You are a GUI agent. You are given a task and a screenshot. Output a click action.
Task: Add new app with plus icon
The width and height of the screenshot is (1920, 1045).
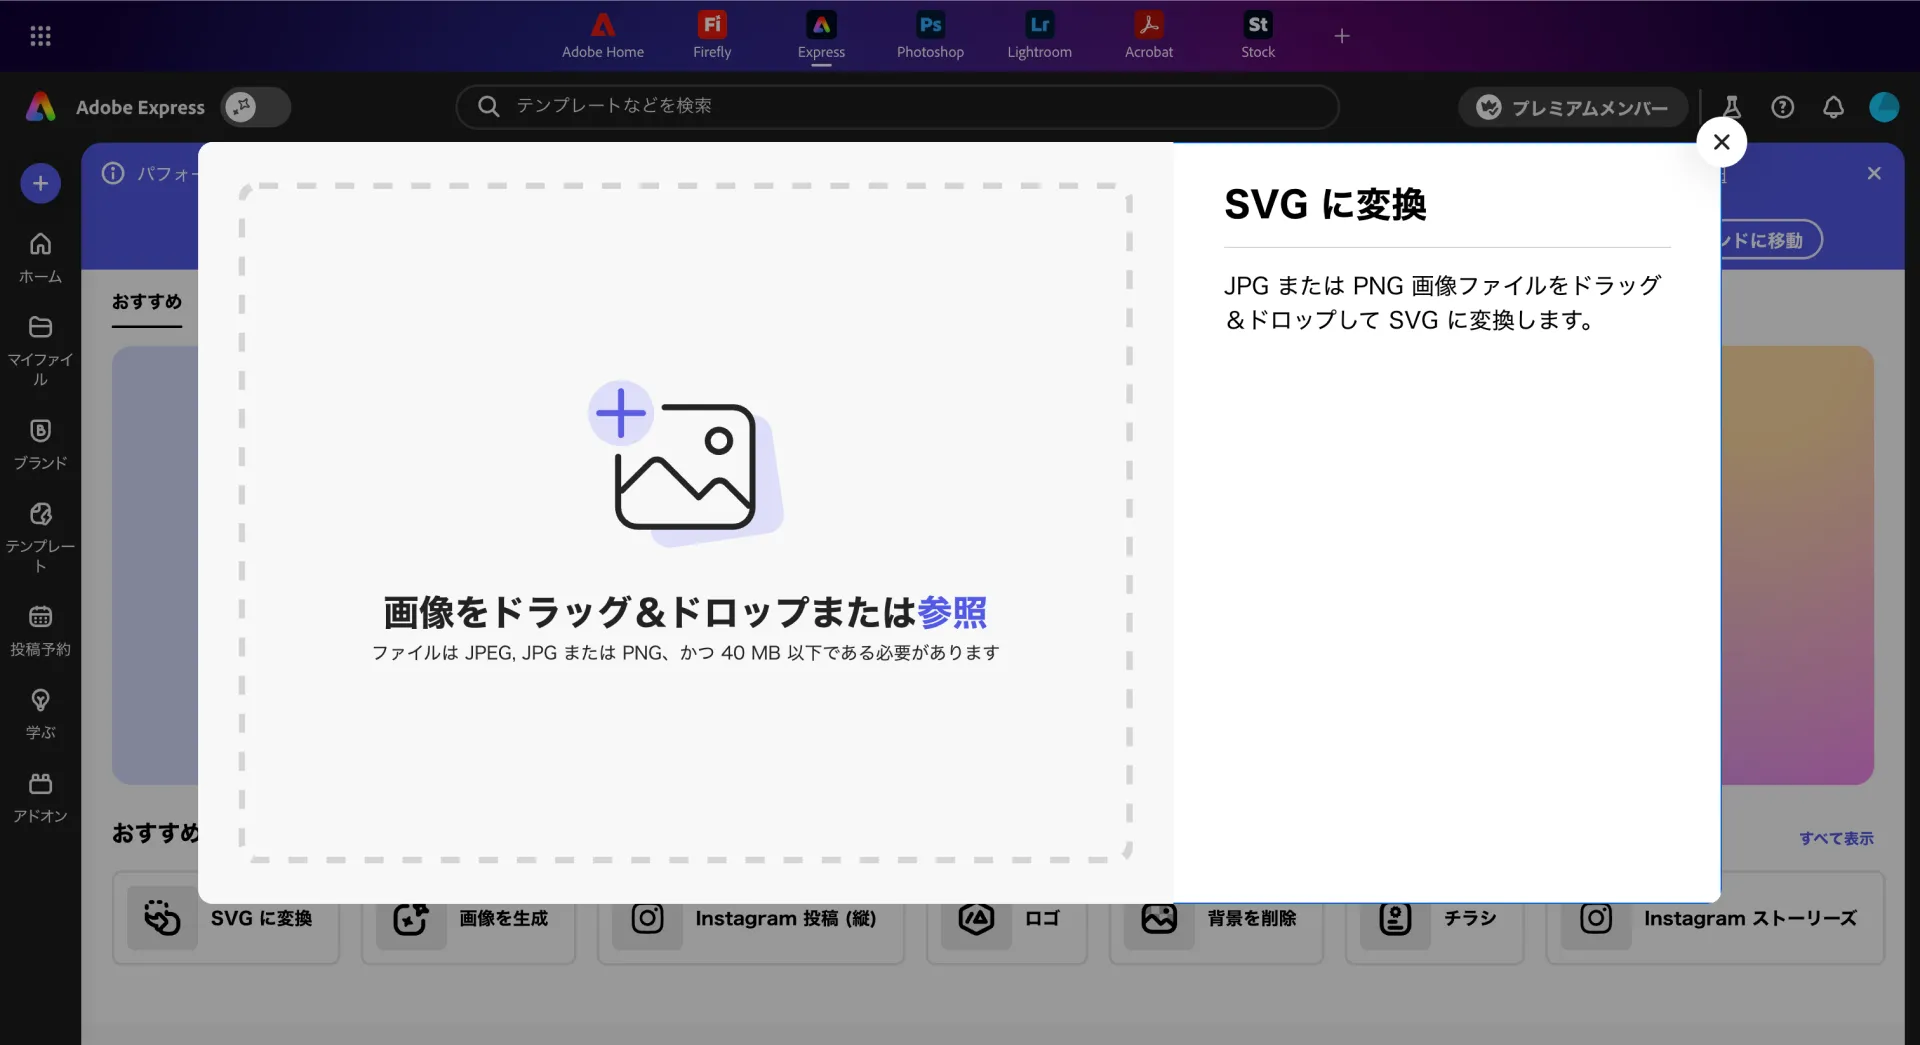point(1342,36)
